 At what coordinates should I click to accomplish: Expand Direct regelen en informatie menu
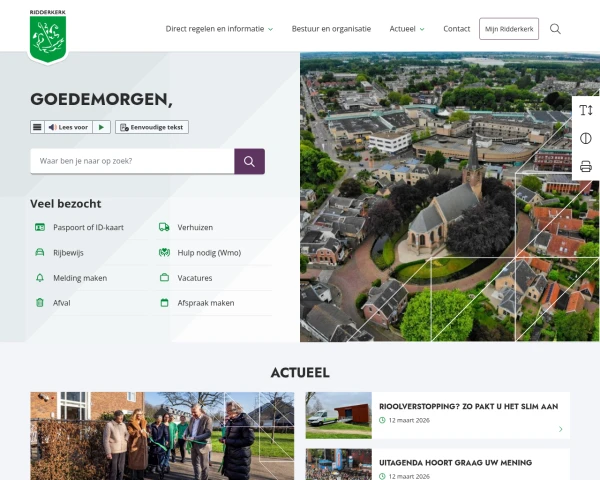218,29
